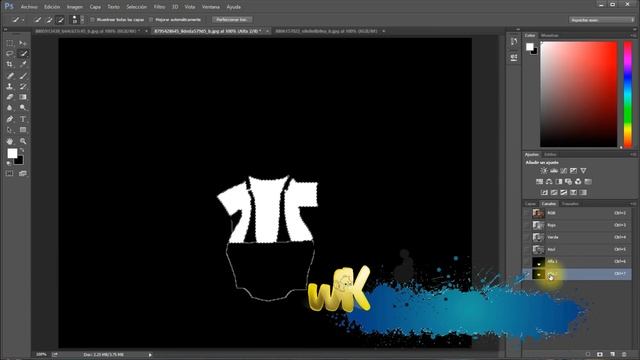Pick a color in the color field
The width and height of the screenshot is (640, 360).
click(578, 94)
